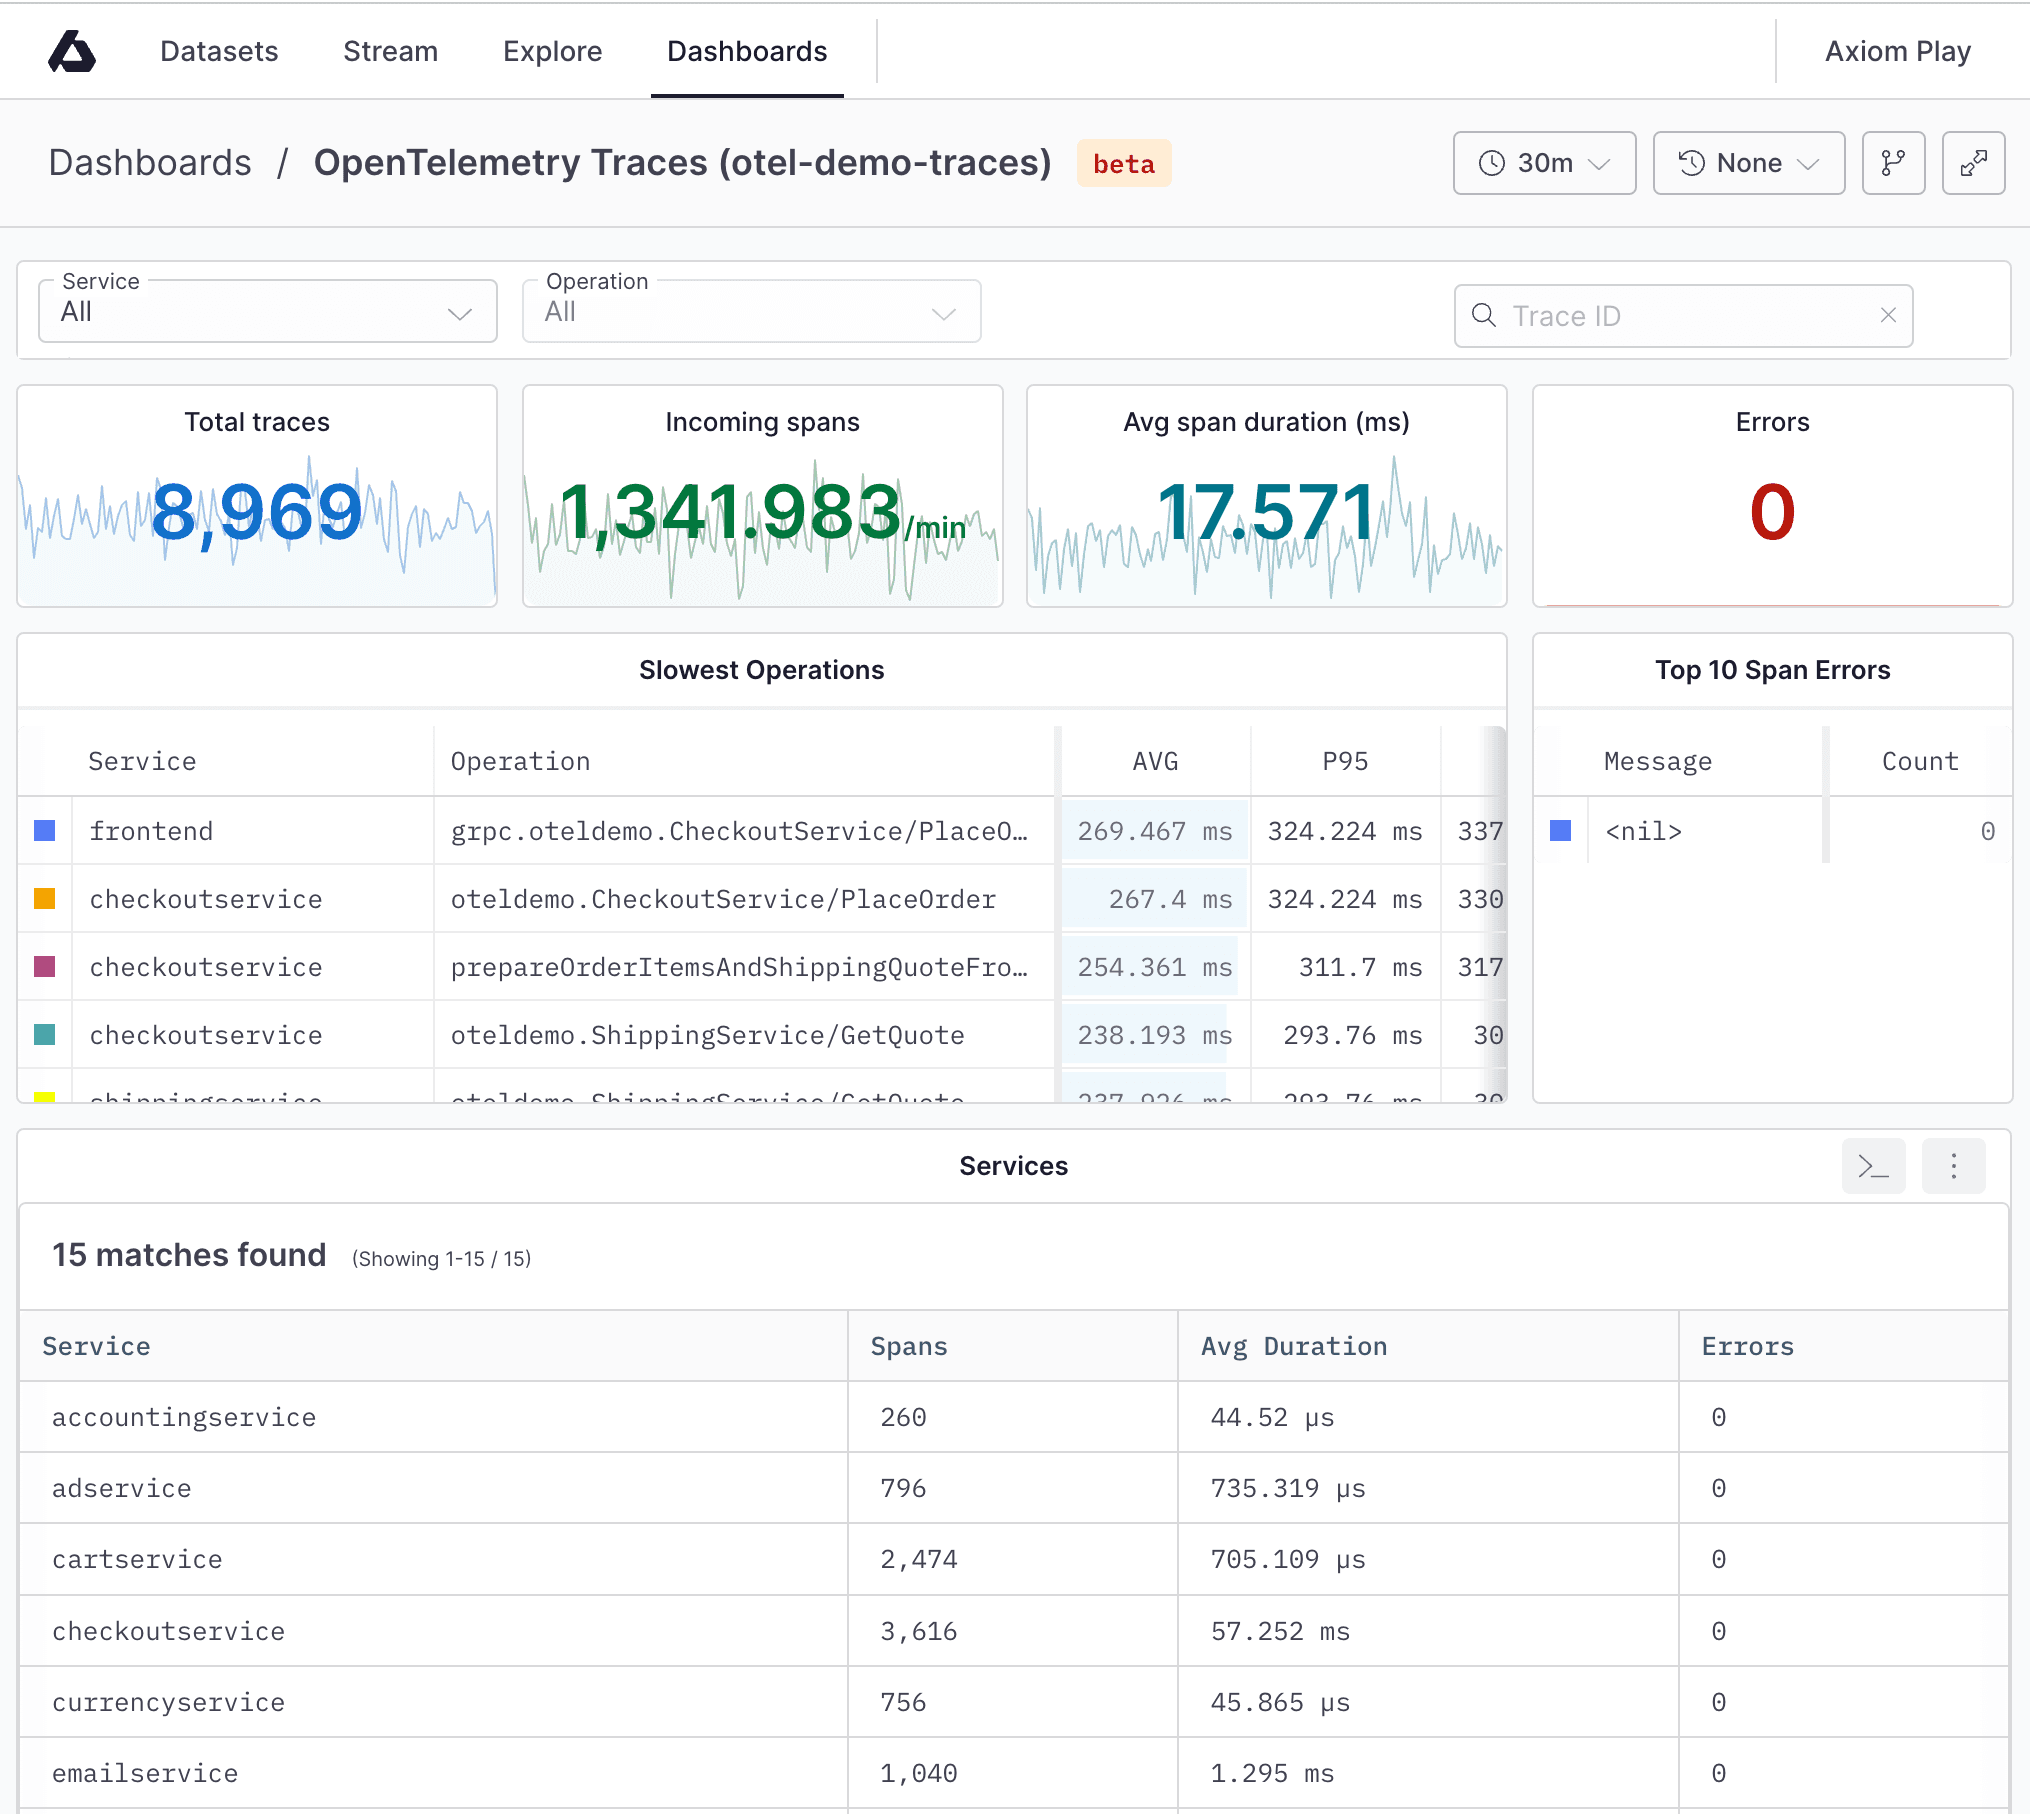Click the emailservice row
The width and height of the screenshot is (2030, 1814).
point(1014,1774)
